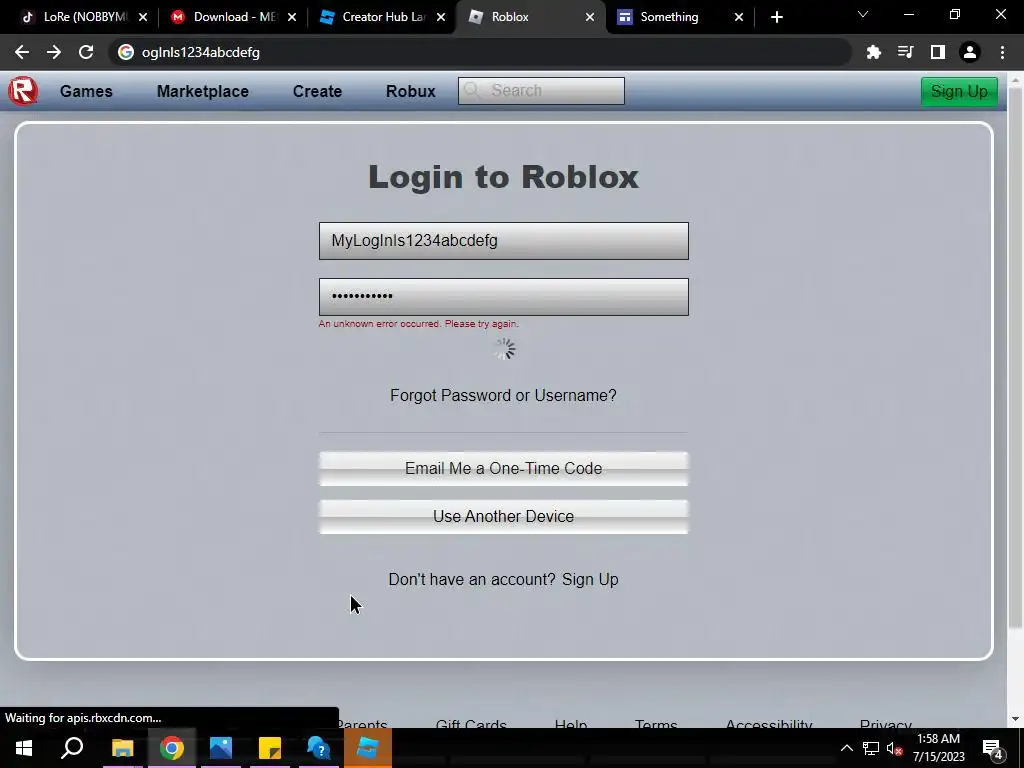Click Use Another Device button
Image resolution: width=1024 pixels, height=768 pixels.
tap(504, 517)
